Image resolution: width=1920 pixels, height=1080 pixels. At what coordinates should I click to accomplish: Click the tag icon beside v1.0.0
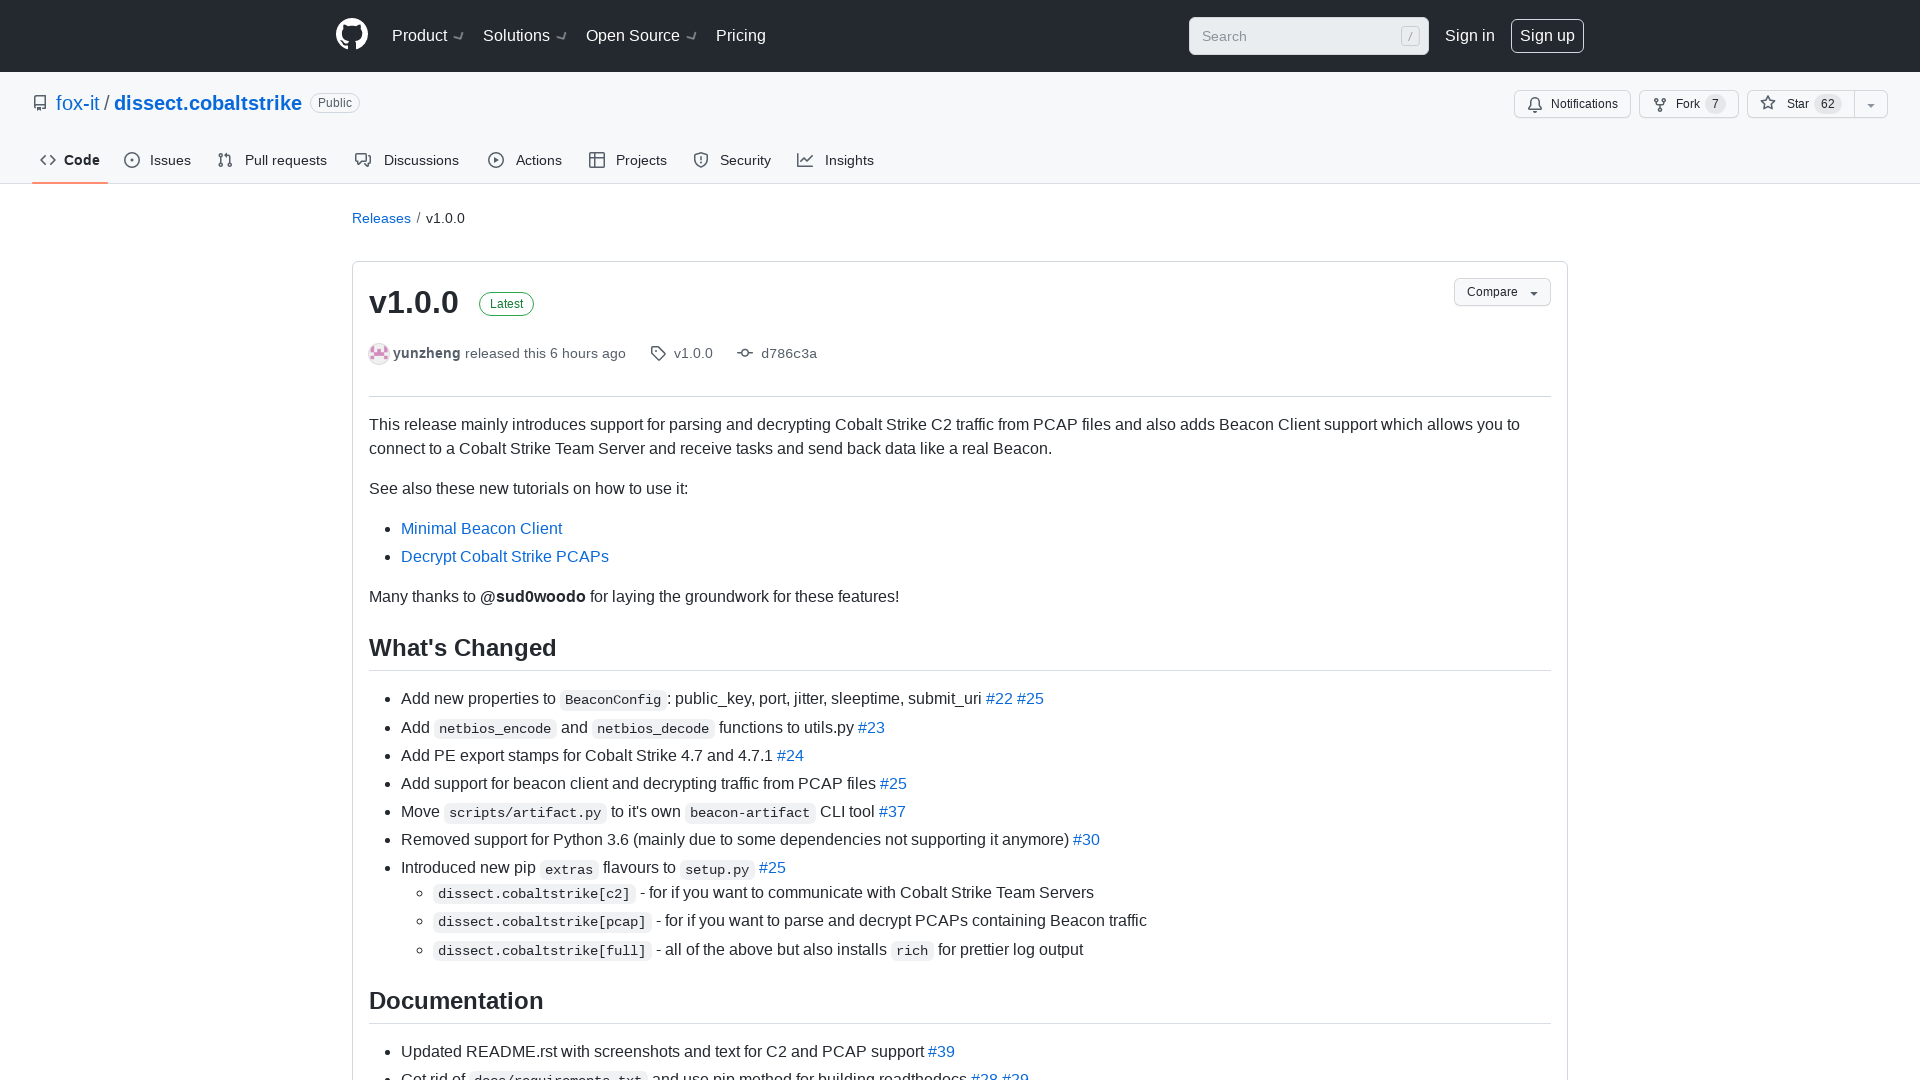(x=658, y=353)
